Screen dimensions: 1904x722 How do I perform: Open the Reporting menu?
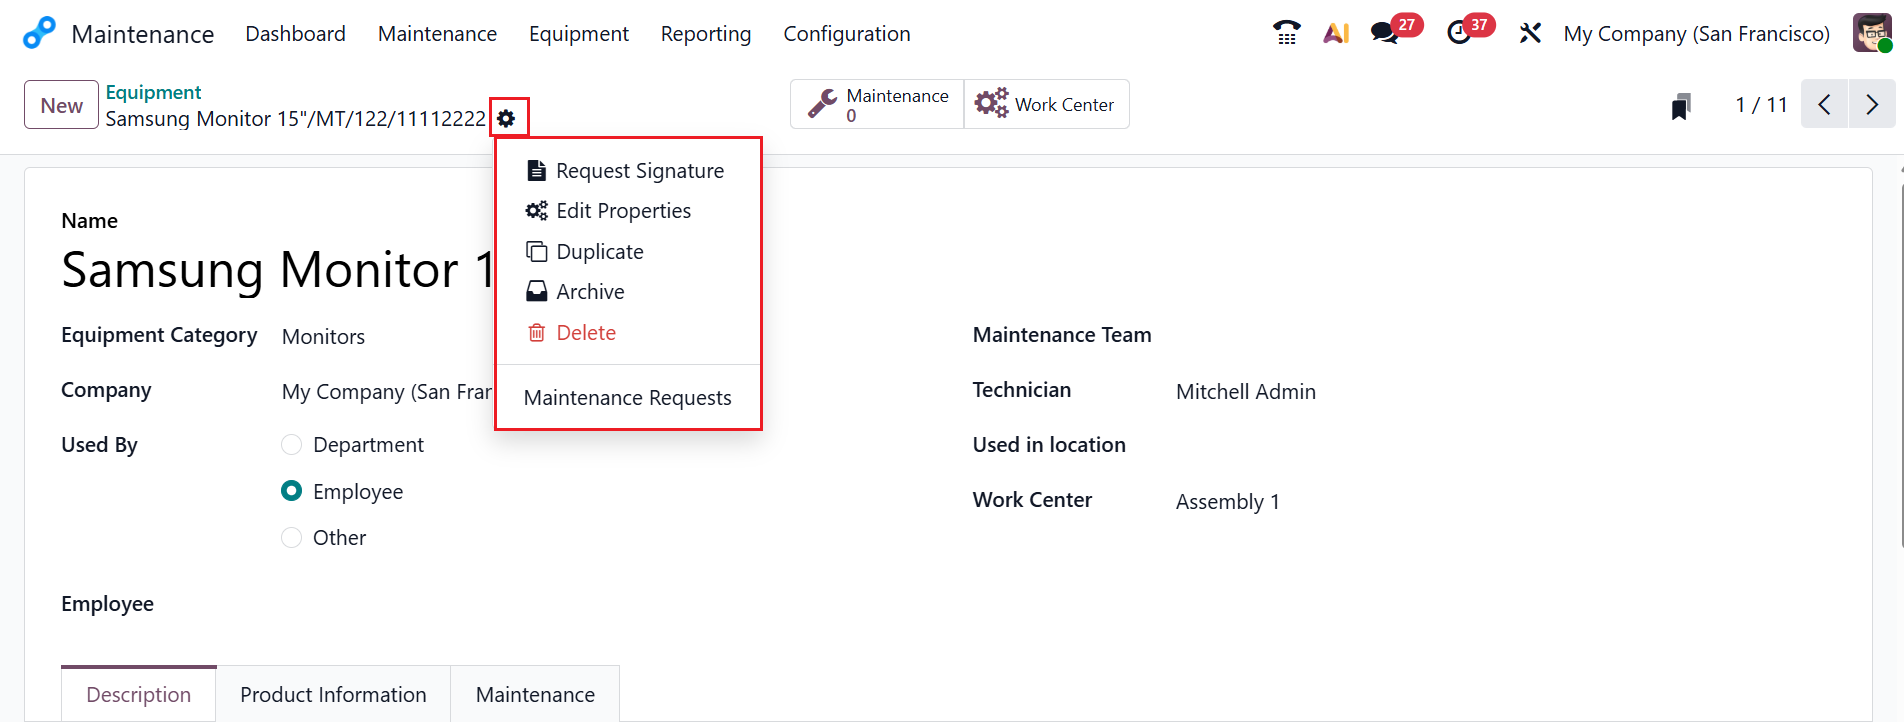[x=705, y=34]
